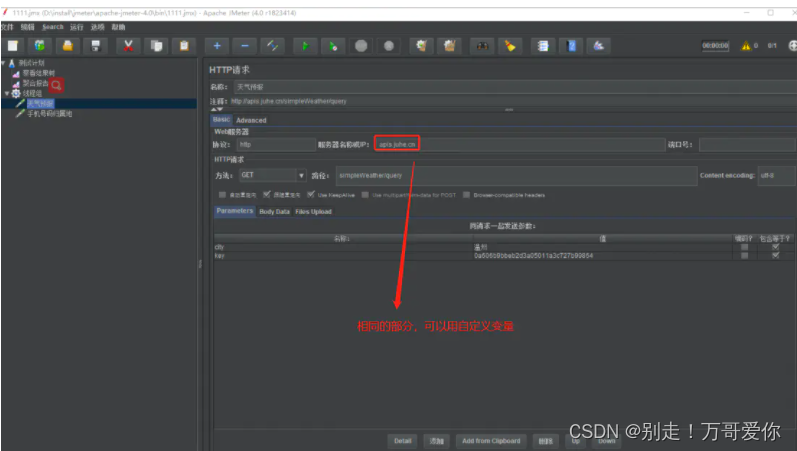The width and height of the screenshot is (797, 451).
Task: Create a new test plan via toolbar
Action: (x=13, y=46)
